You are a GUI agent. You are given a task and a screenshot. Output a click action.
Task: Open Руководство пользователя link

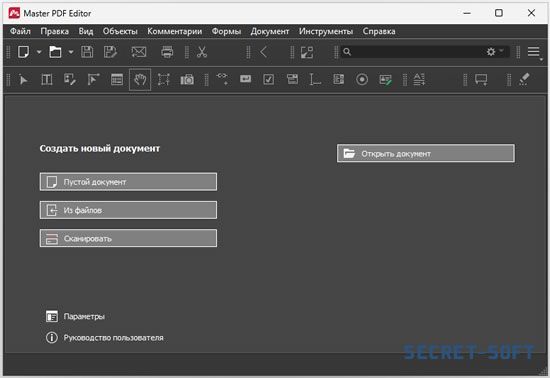pyautogui.click(x=105, y=338)
